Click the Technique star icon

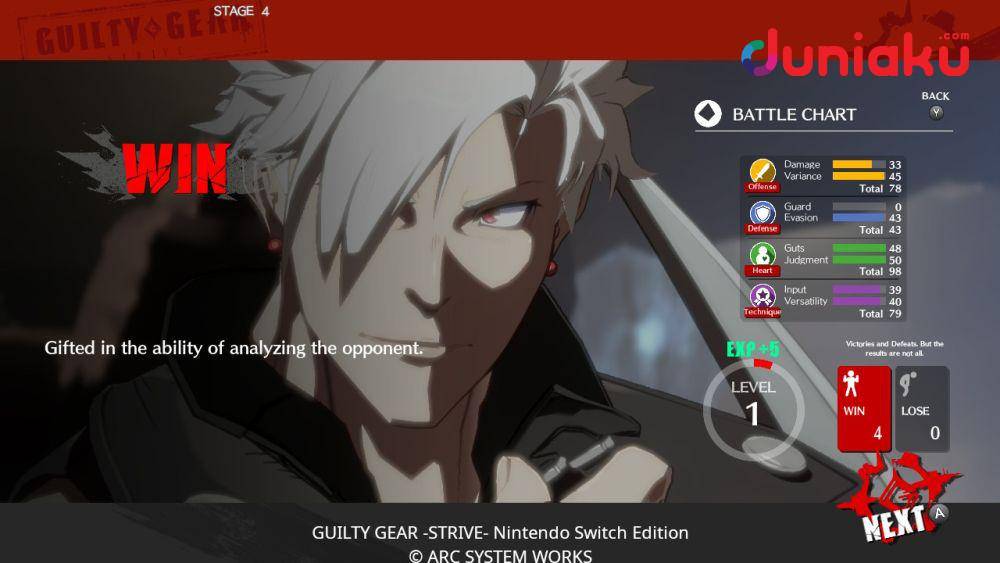click(762, 296)
